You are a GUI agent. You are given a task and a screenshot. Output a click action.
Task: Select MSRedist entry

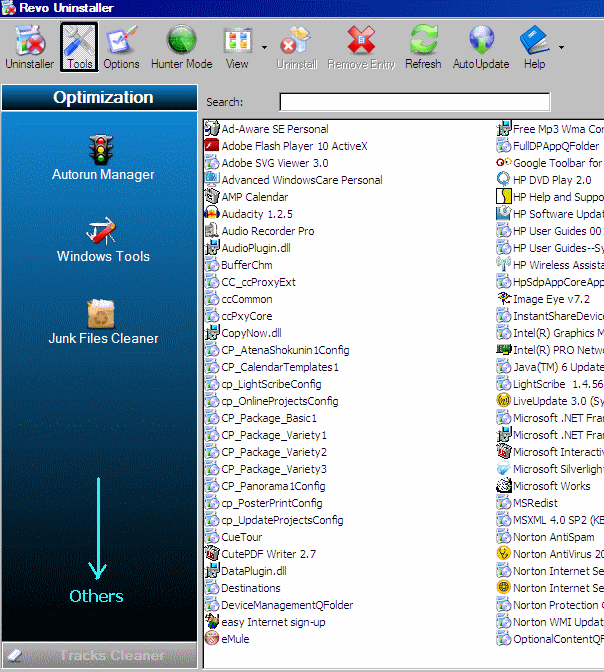click(527, 503)
